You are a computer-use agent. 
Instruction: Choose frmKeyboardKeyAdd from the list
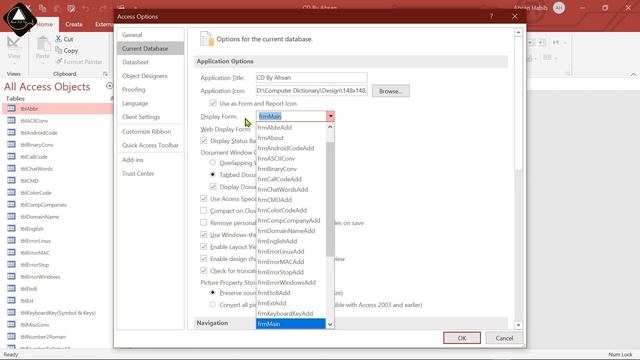coord(291,313)
